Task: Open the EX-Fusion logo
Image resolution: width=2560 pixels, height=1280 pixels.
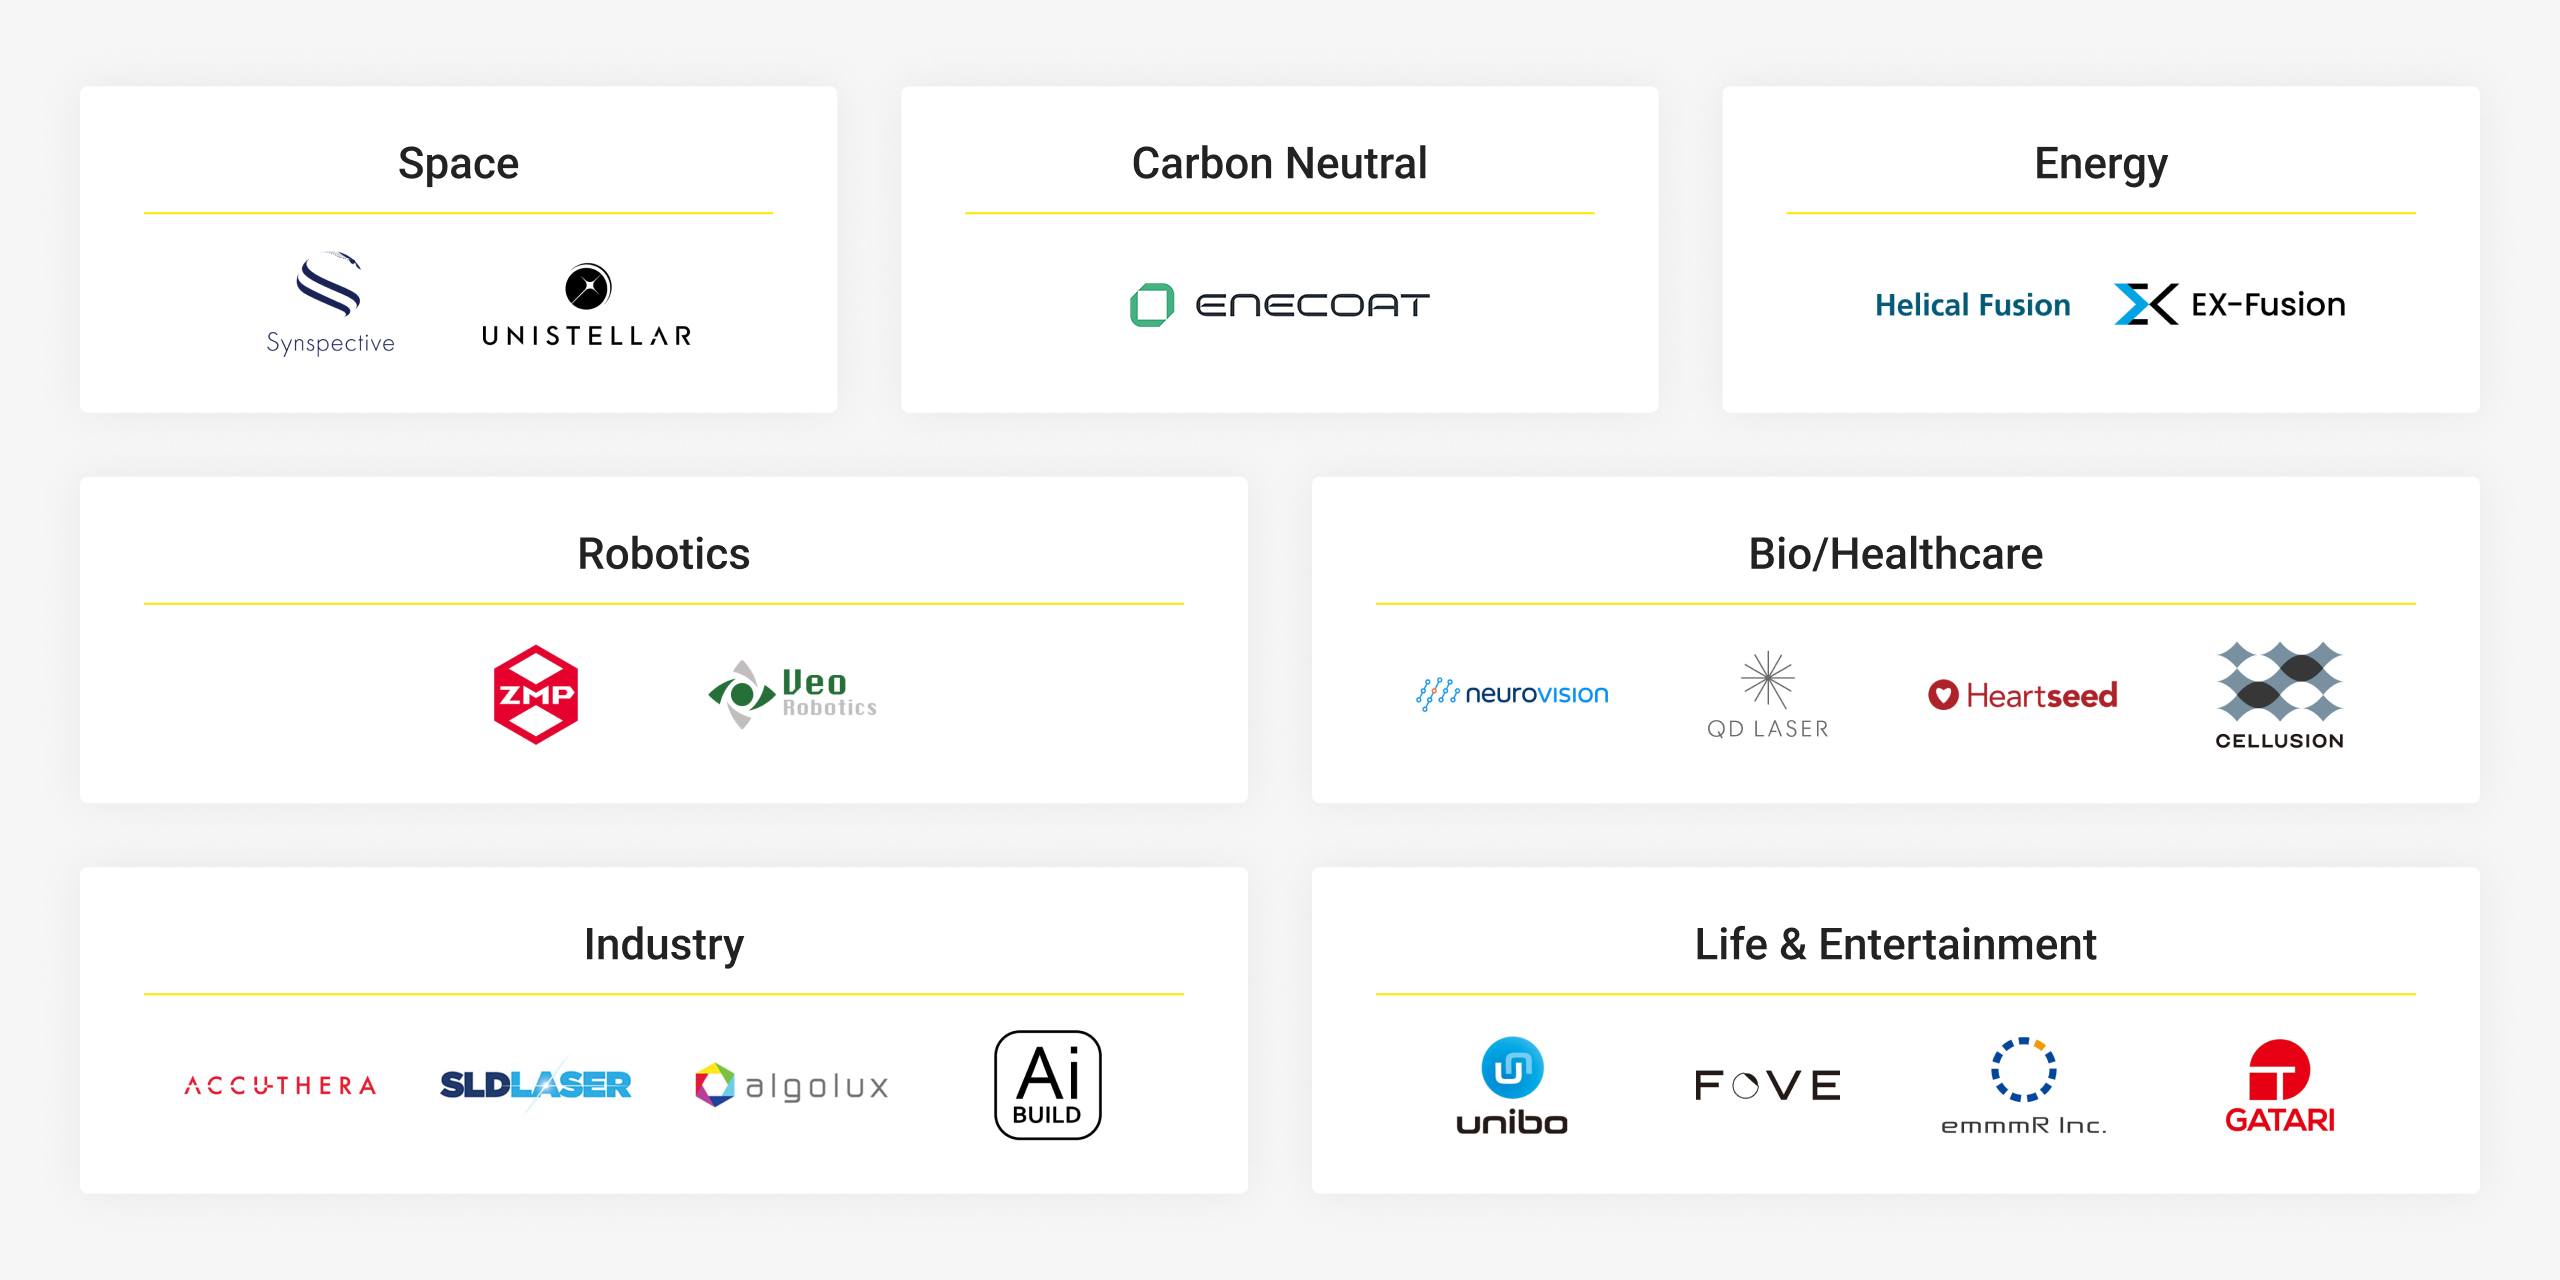Action: tap(2229, 304)
